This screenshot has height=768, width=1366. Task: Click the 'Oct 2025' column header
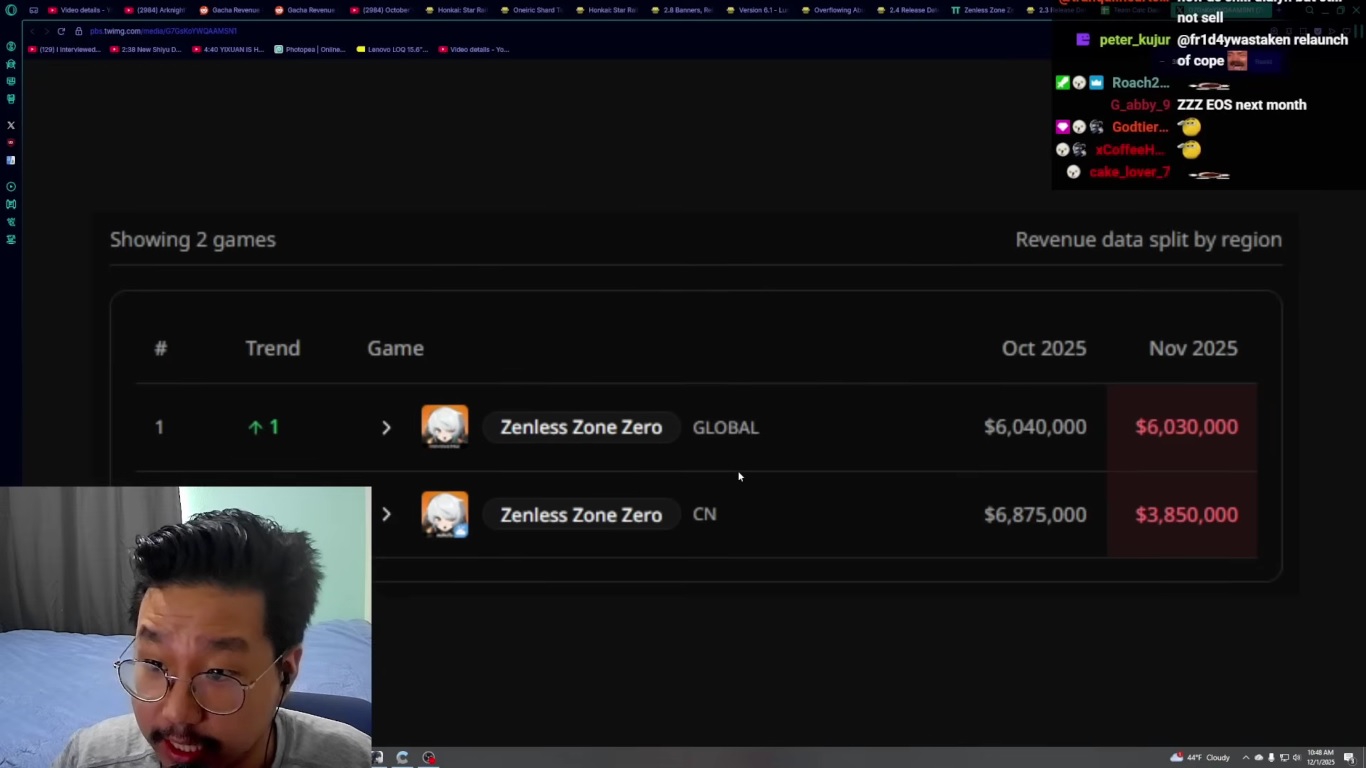tap(1044, 348)
